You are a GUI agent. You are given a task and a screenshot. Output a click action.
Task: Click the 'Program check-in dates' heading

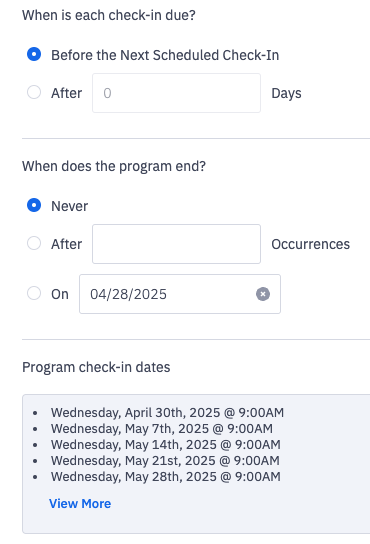click(x=96, y=367)
